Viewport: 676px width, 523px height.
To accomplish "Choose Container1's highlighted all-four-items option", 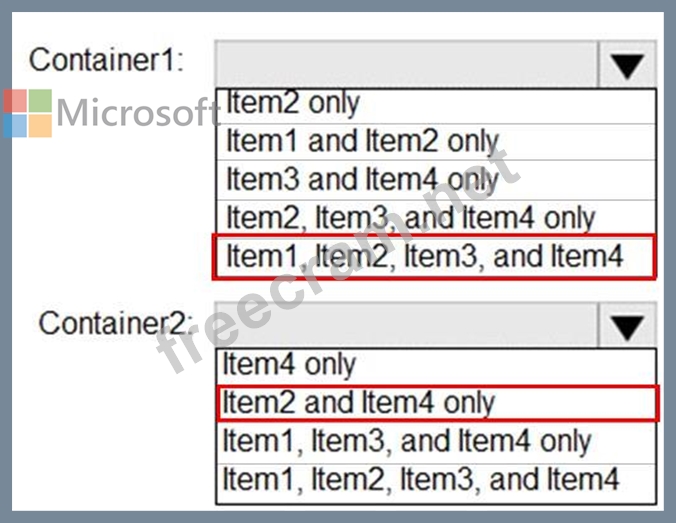I will (x=435, y=257).
